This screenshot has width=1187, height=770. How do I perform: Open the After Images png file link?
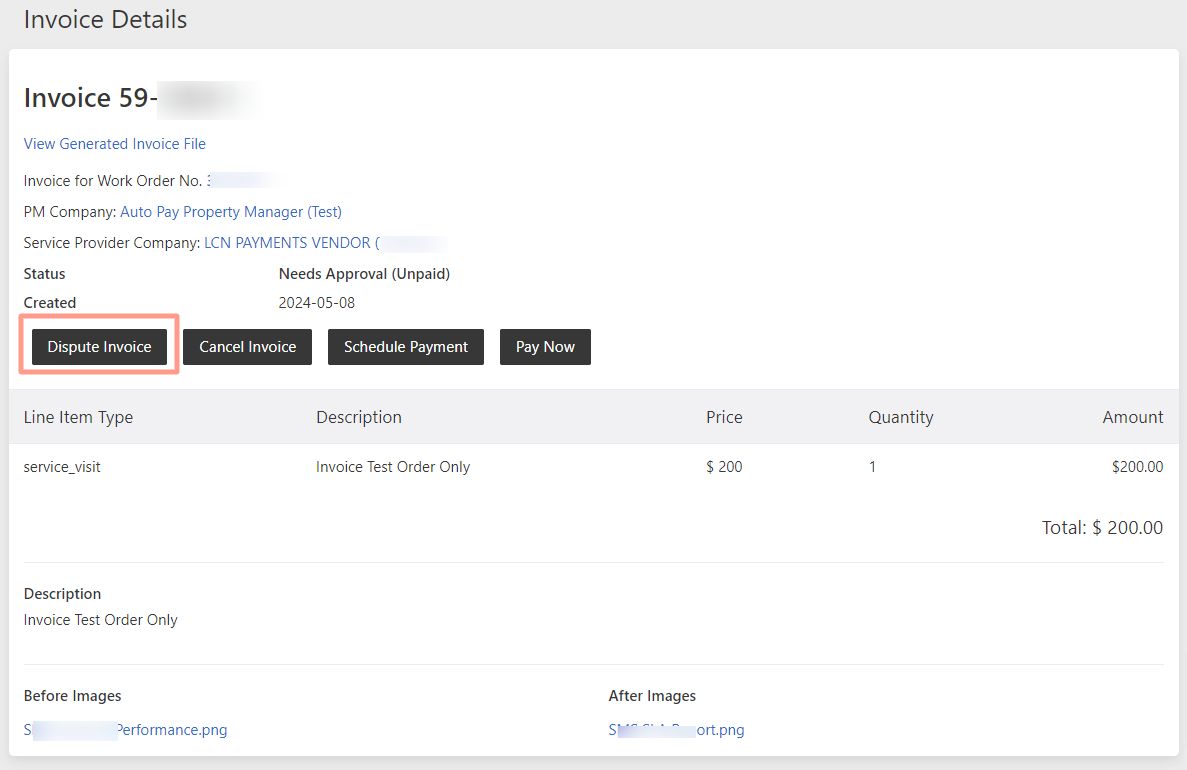677,730
